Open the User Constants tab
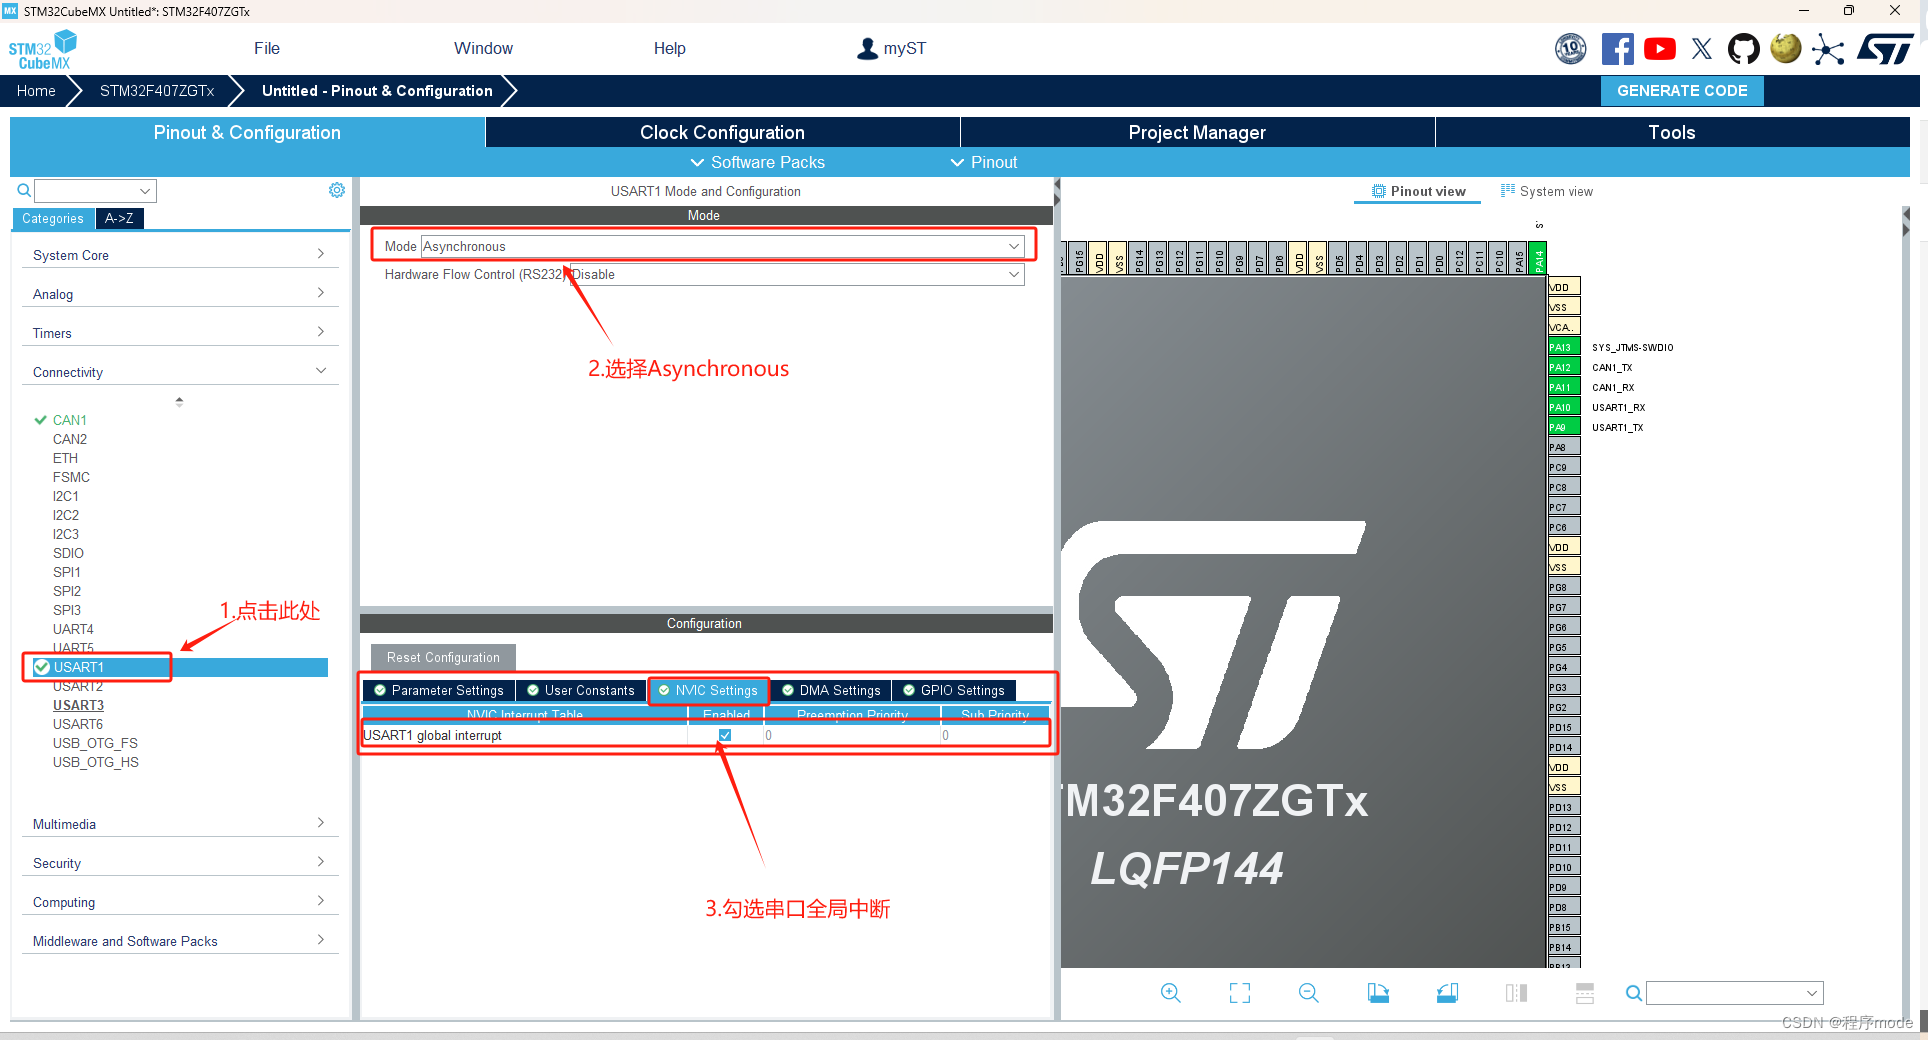This screenshot has height=1040, width=1928. 581,690
